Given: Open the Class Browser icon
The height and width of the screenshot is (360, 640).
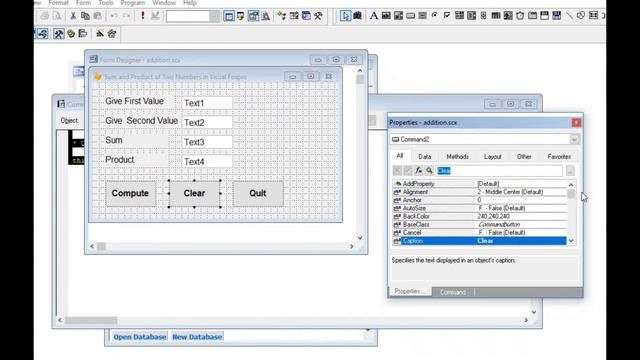Looking at the screenshot, I should pyautogui.click(x=282, y=16).
